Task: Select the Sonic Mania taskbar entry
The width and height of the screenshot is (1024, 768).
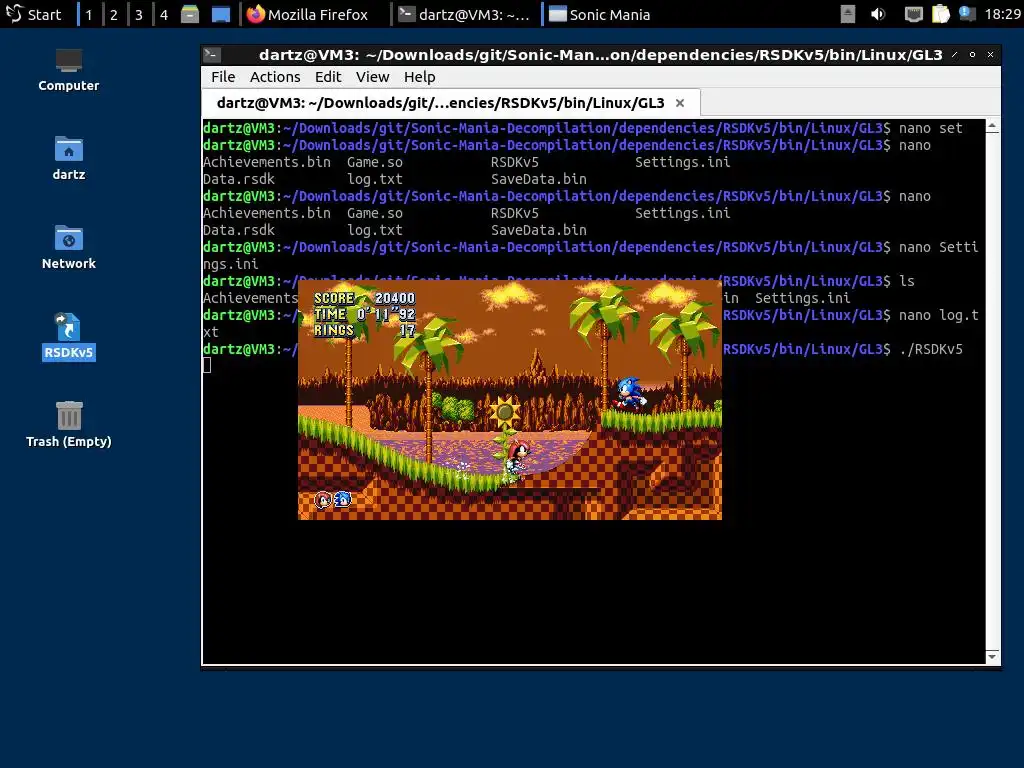Action: pos(600,14)
